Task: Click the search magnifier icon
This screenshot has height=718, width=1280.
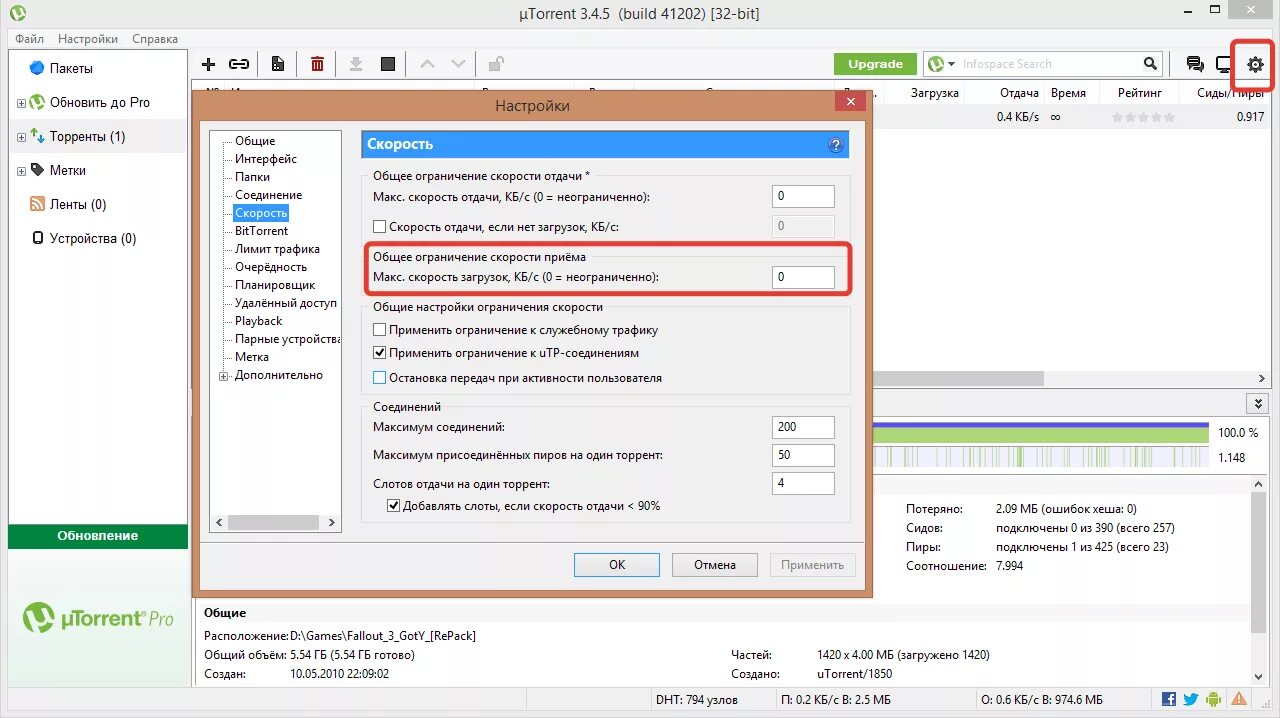Action: tap(1151, 64)
